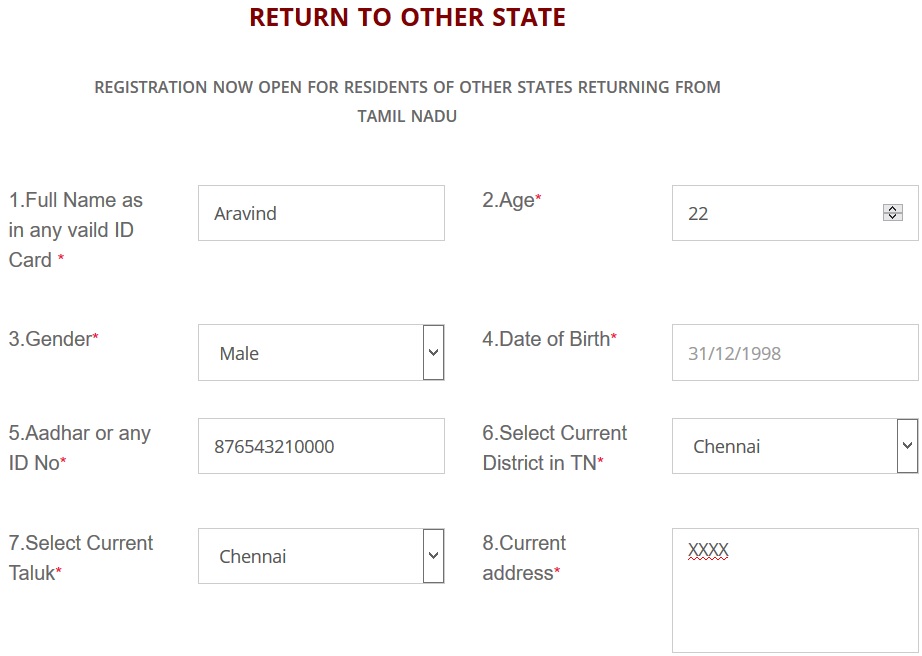This screenshot has height=656, width=922.
Task: Click the Date of Birth field
Action: coord(795,353)
